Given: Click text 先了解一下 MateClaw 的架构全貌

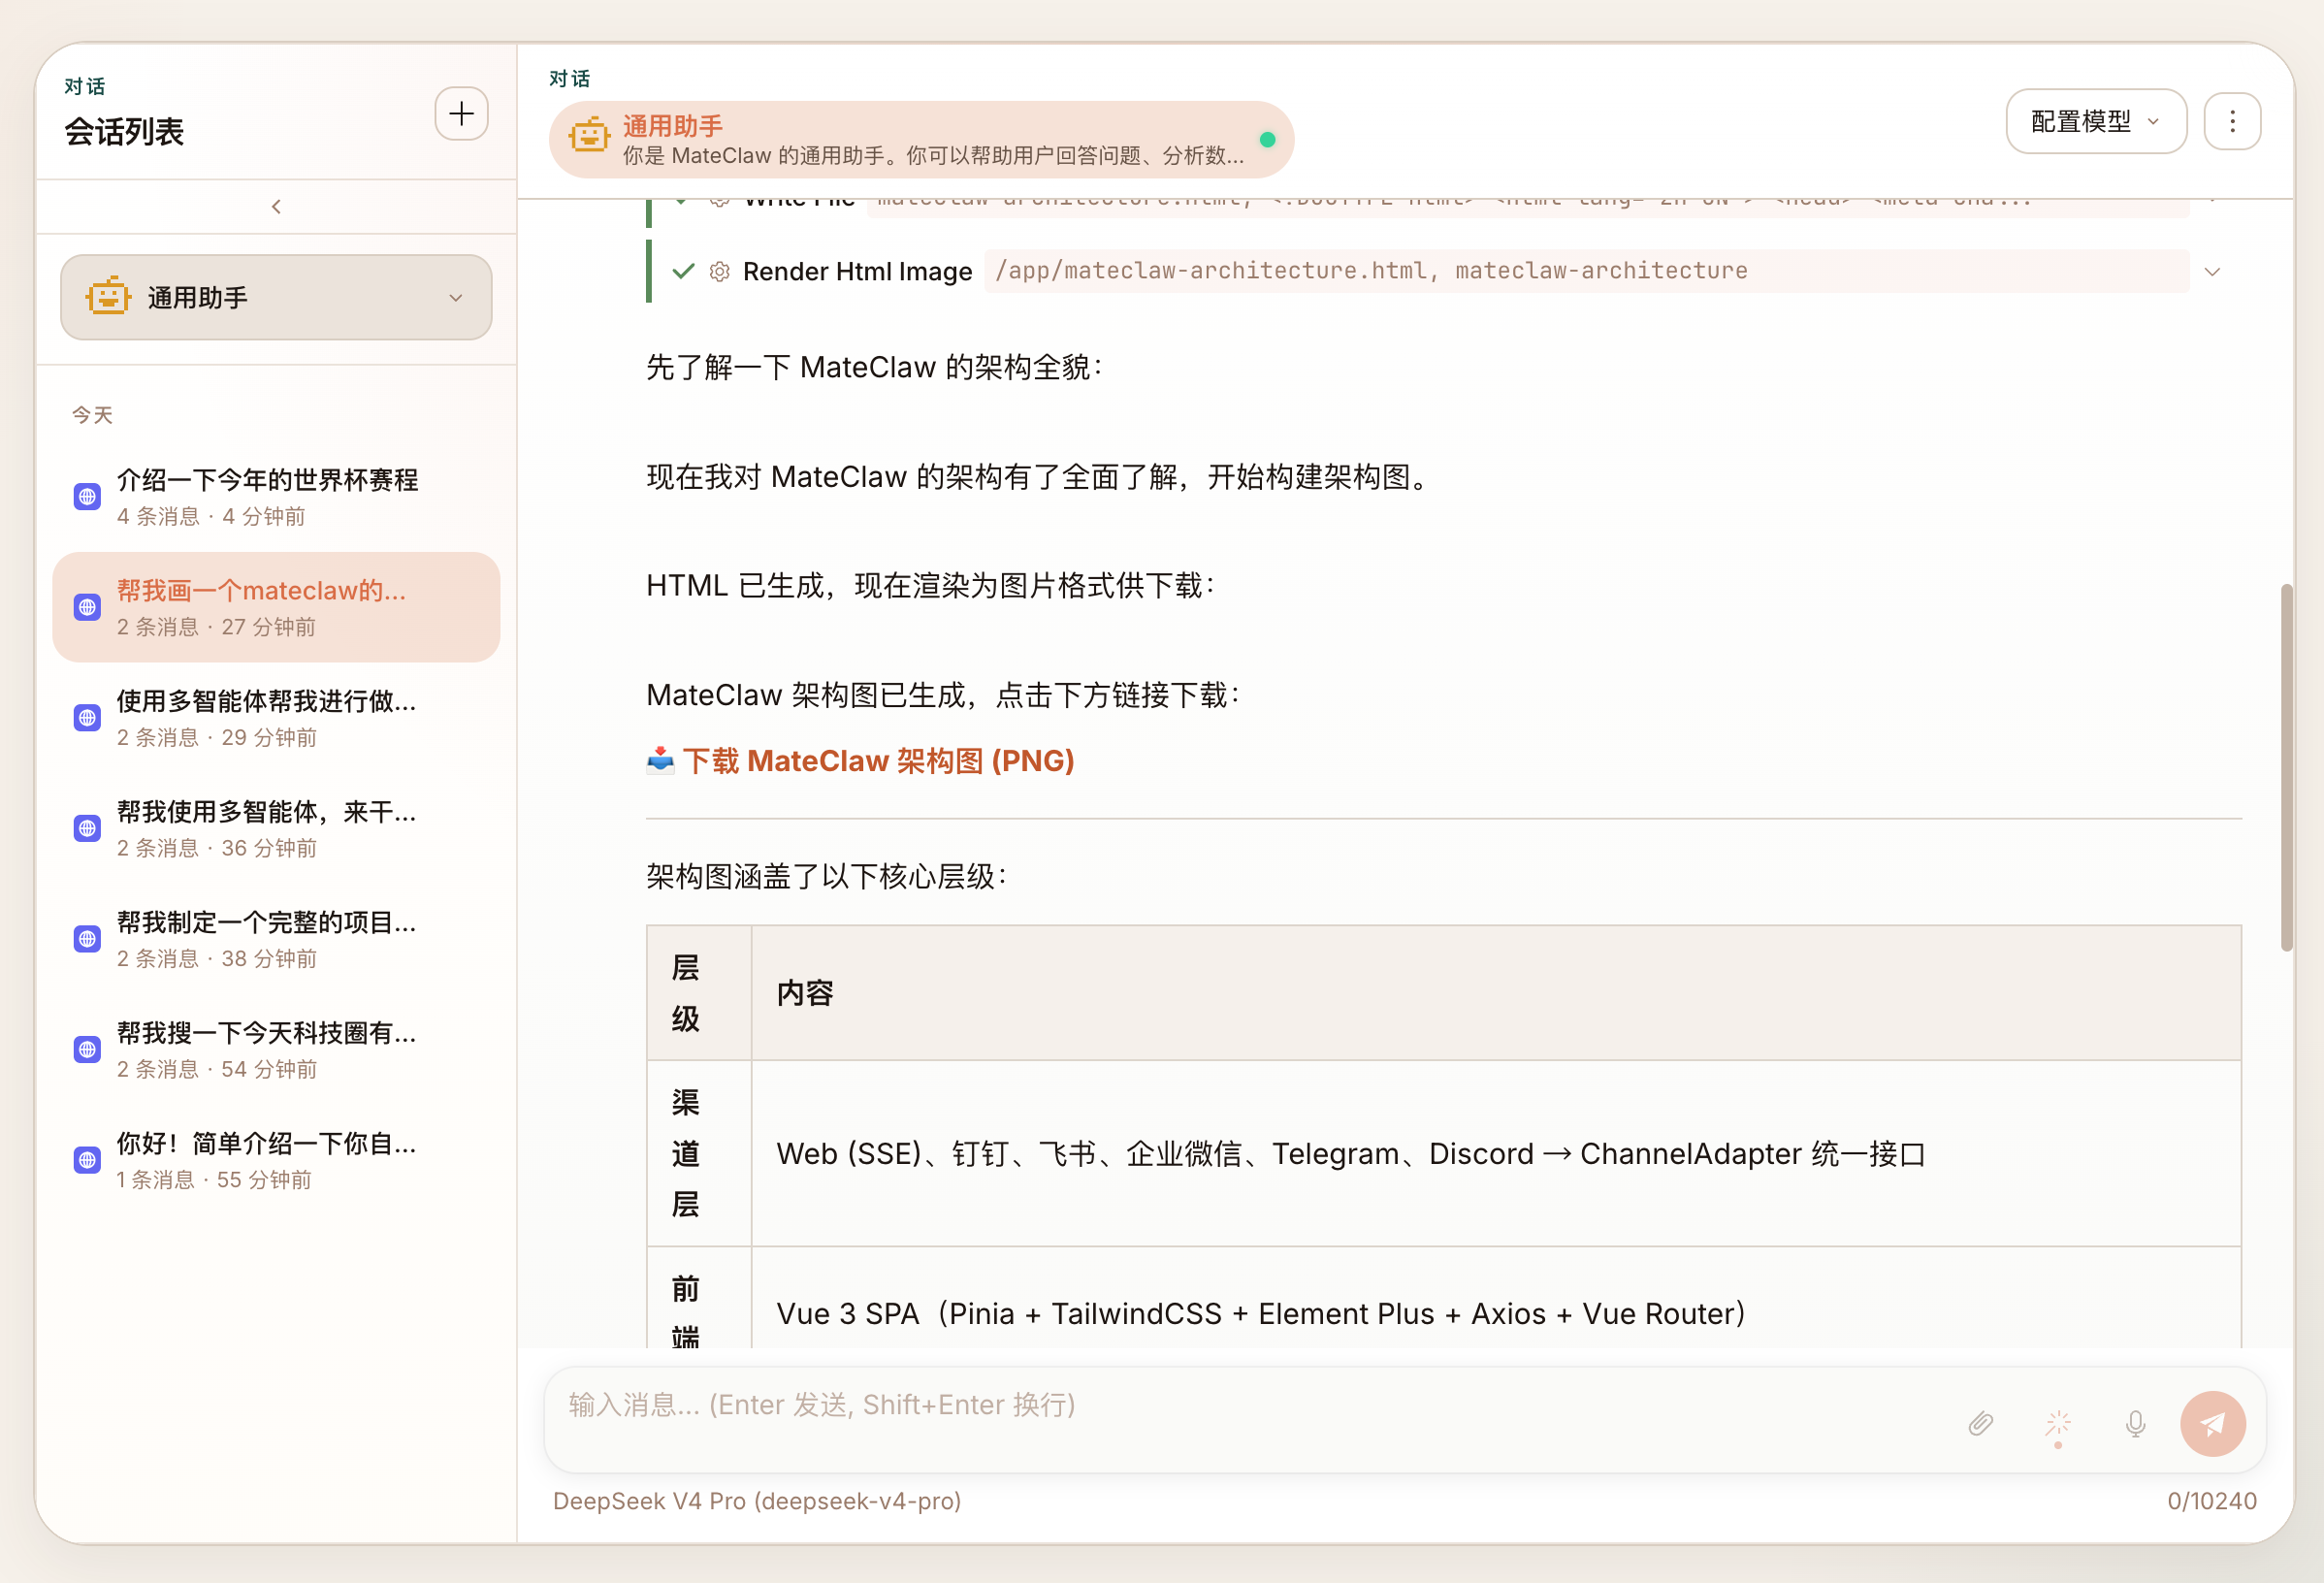Looking at the screenshot, I should coord(868,368).
